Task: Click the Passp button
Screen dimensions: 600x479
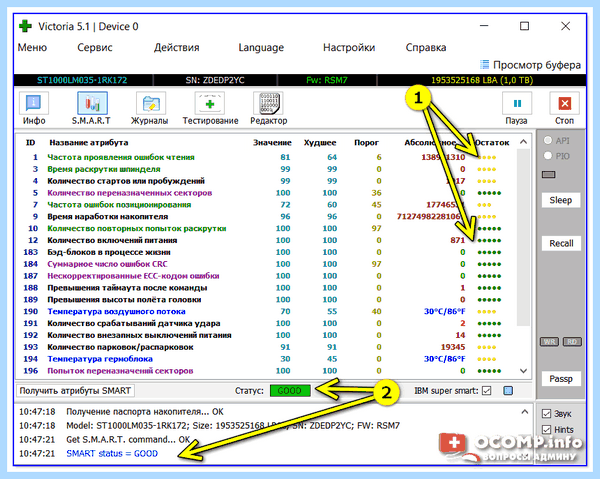Action: coord(561,379)
